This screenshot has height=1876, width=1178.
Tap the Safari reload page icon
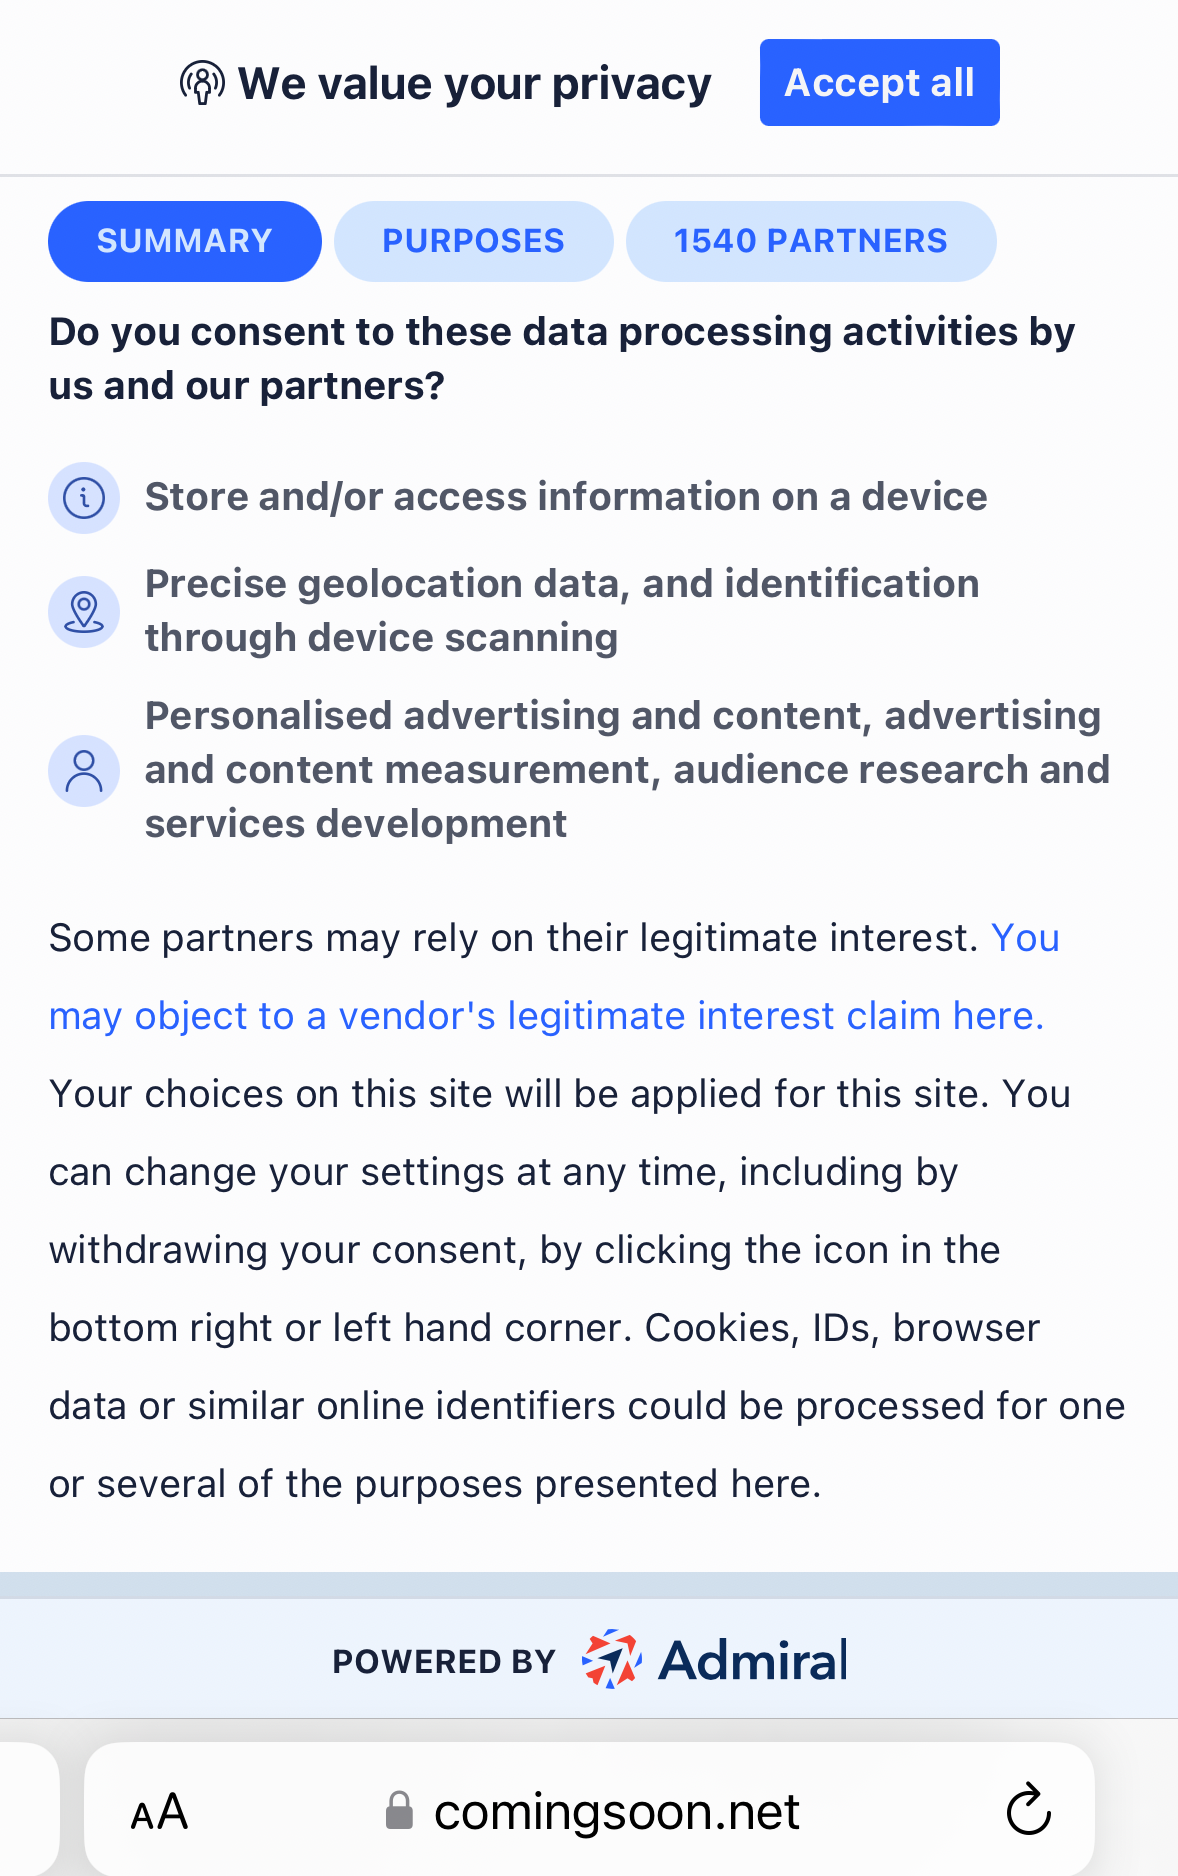point(1028,1810)
